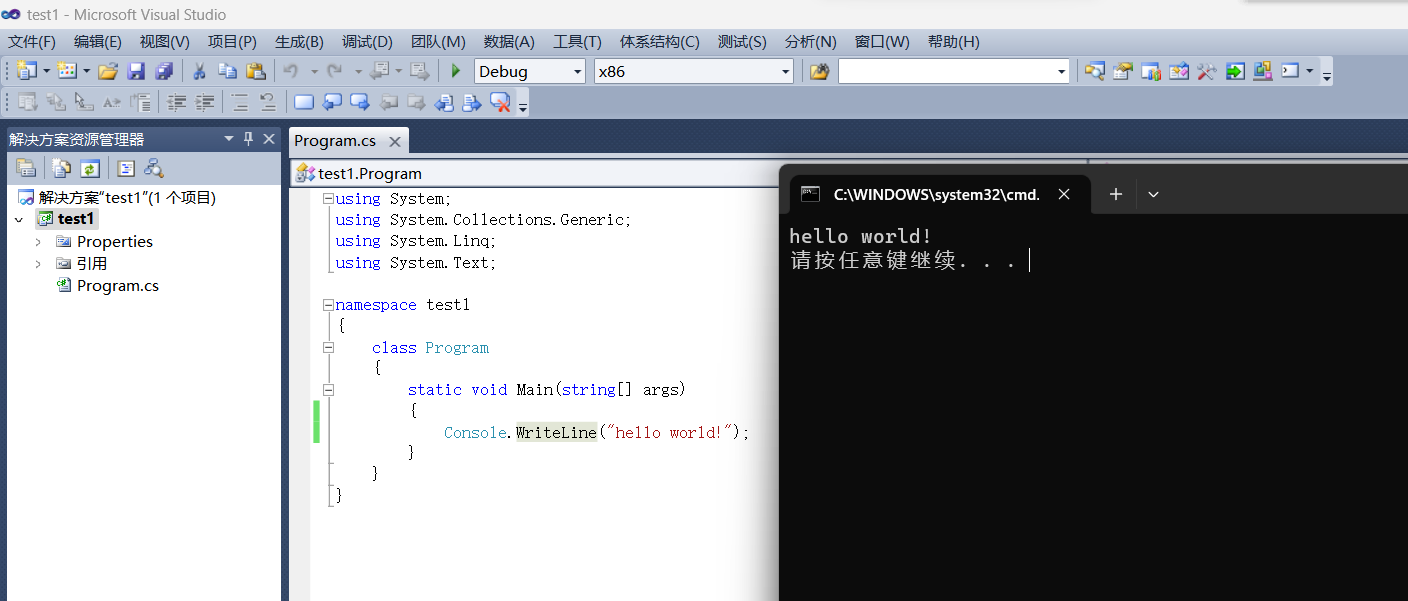
Task: Click the Open File folder icon
Action: tap(108, 71)
